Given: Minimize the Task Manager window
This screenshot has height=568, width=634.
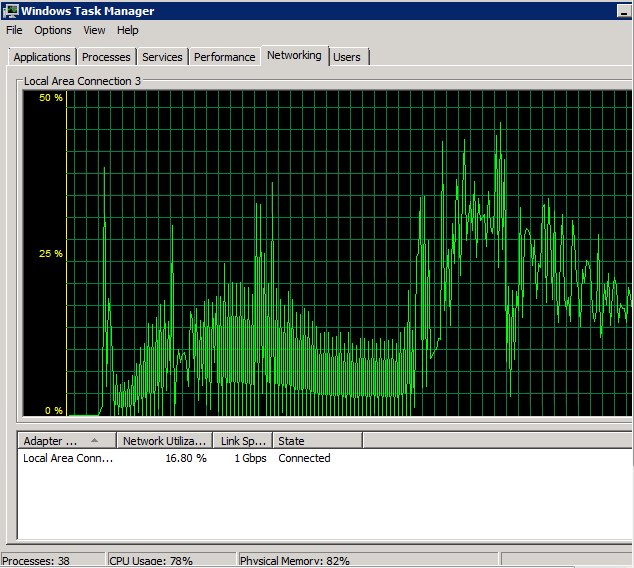Looking at the screenshot, I should click(x=624, y=11).
